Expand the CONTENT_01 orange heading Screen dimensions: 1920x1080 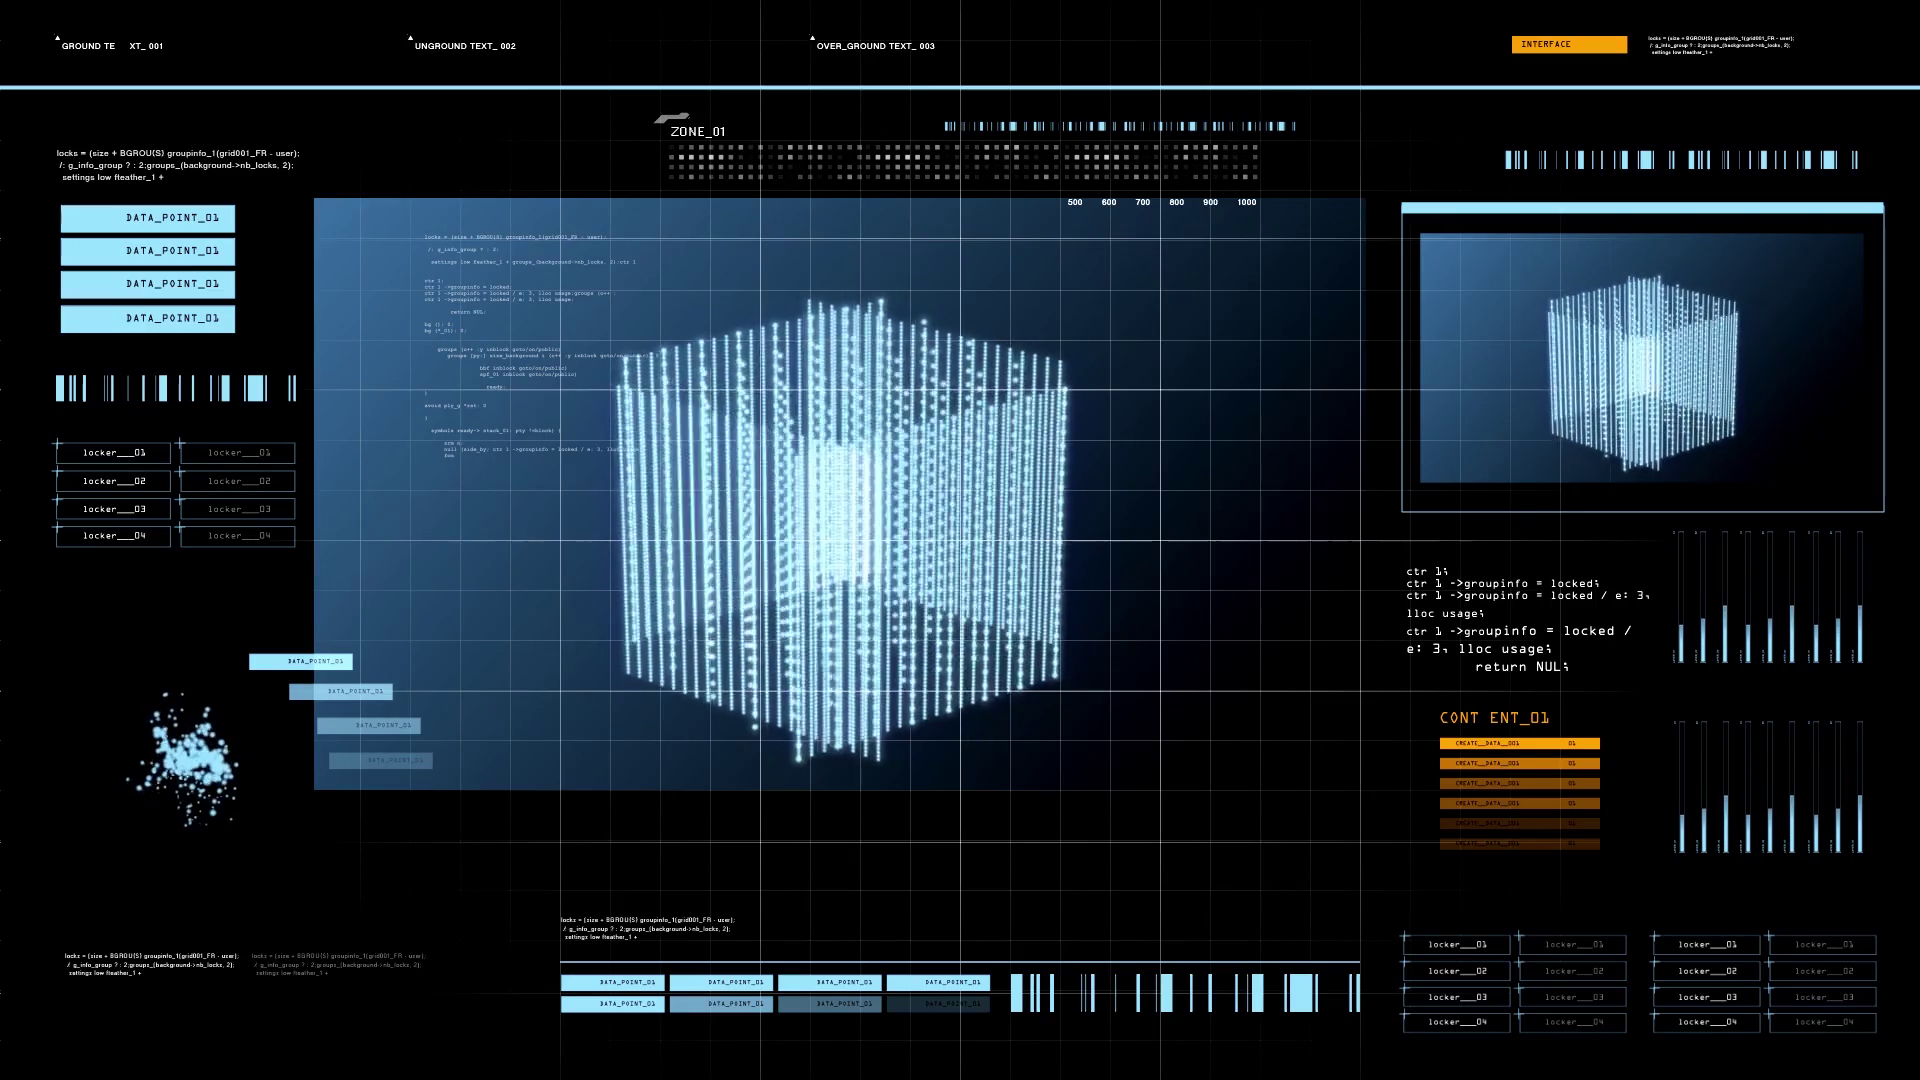coord(1494,718)
